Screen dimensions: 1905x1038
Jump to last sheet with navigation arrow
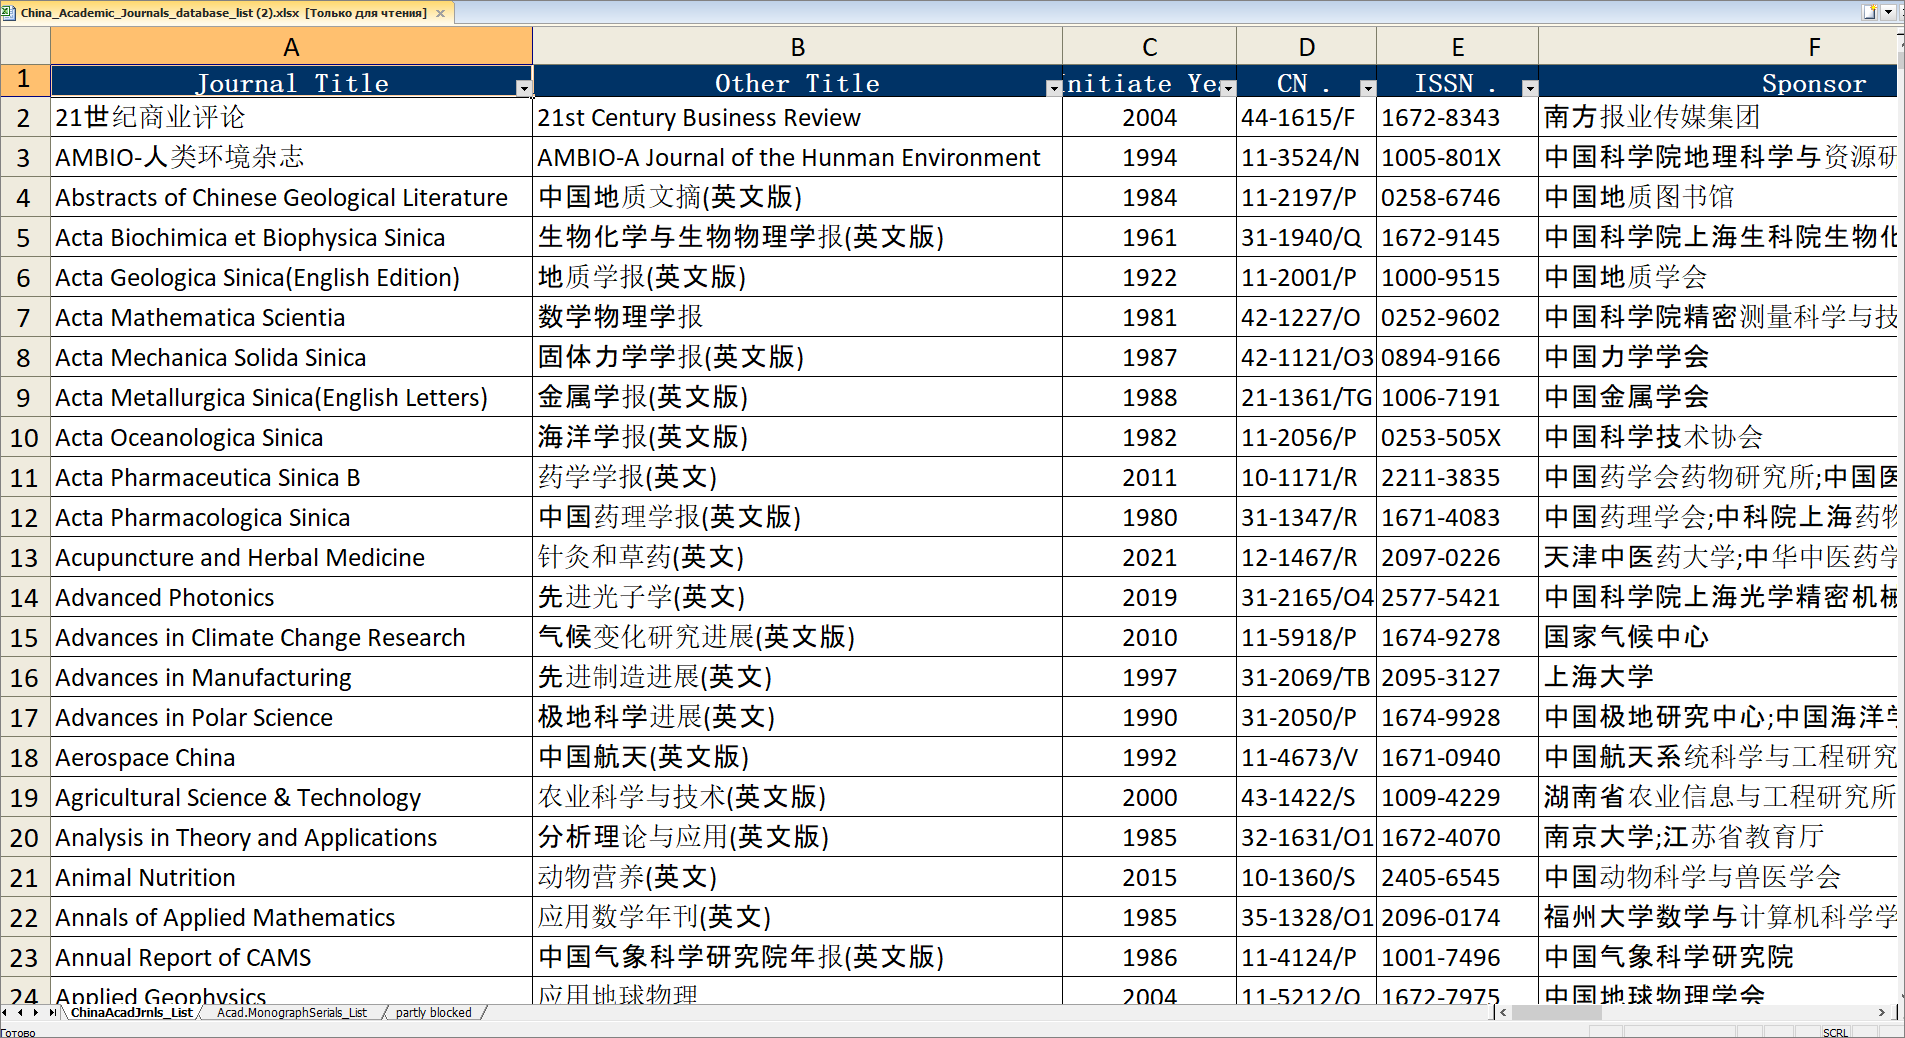coord(52,1013)
